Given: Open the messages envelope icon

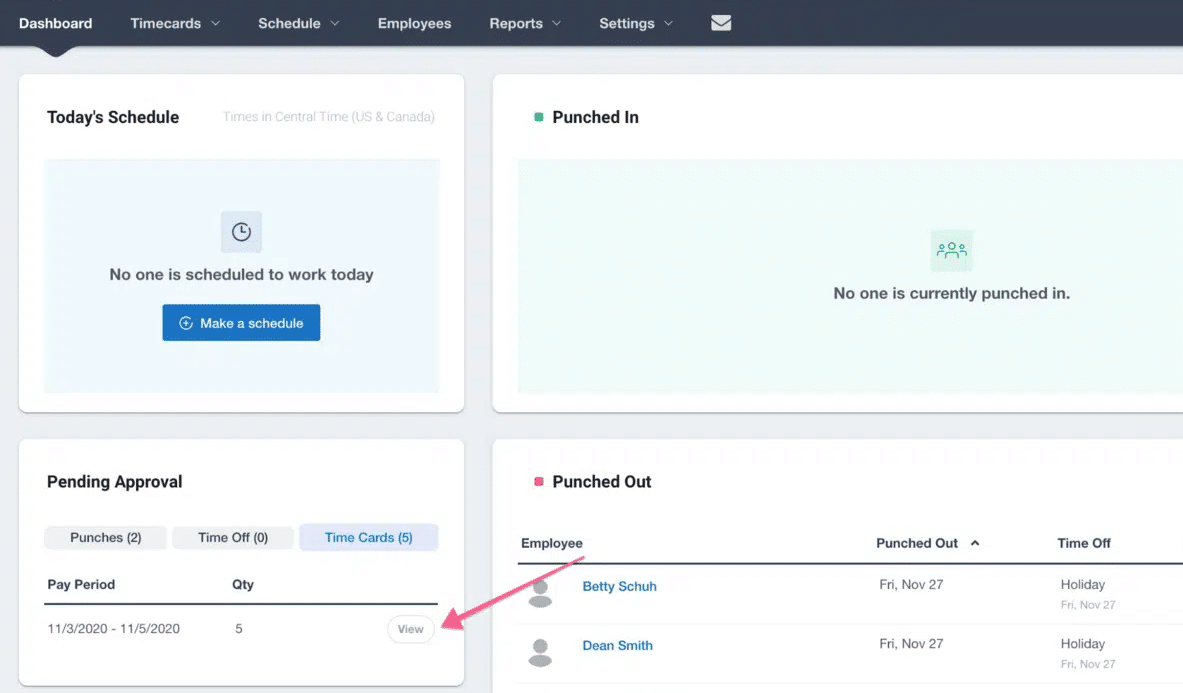Looking at the screenshot, I should tap(721, 23).
